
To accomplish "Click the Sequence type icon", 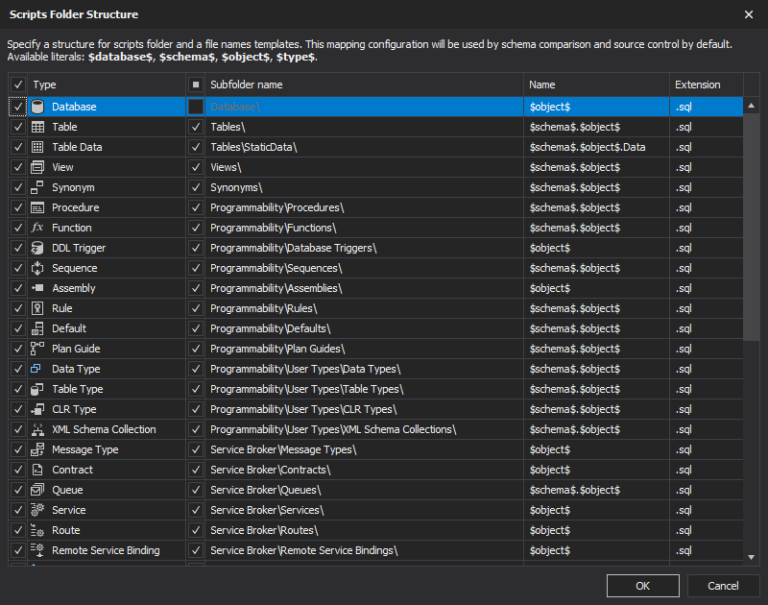I will pyautogui.click(x=38, y=268).
